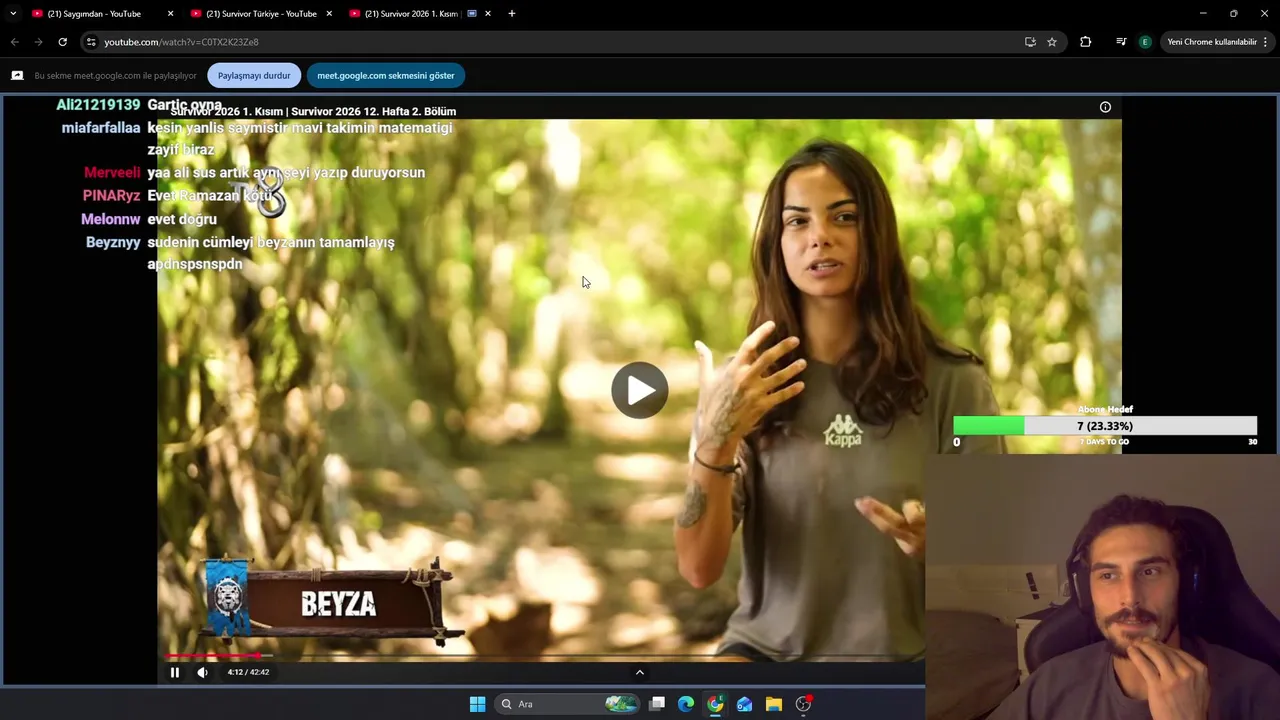This screenshot has width=1280, height=720.
Task: Click the streamer webcam overlay
Action: point(1102,587)
